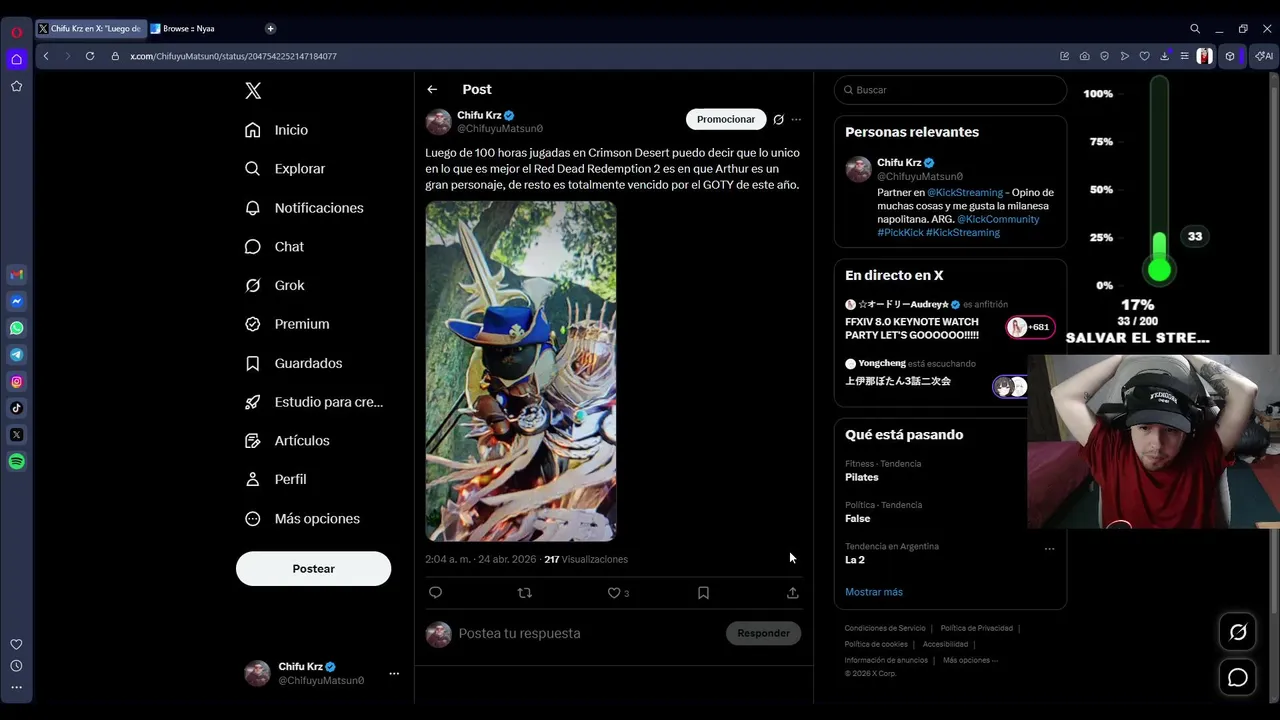Open the snapshot camera tool
The height and width of the screenshot is (720, 1280).
pos(1085,56)
